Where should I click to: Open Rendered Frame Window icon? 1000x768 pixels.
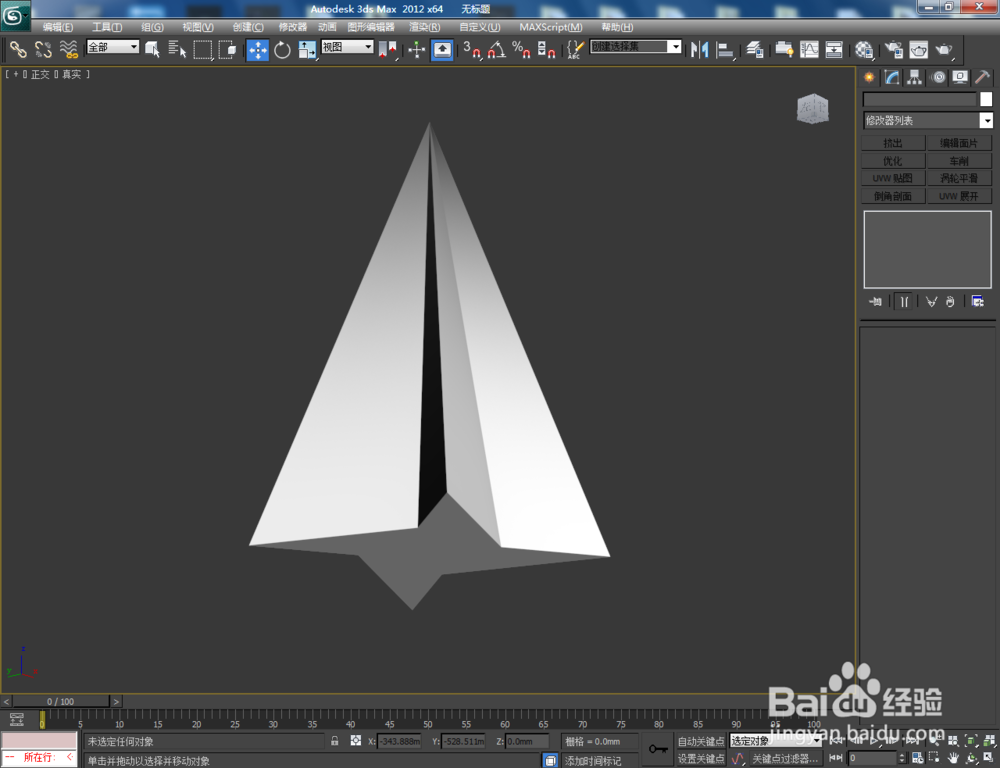(x=919, y=50)
